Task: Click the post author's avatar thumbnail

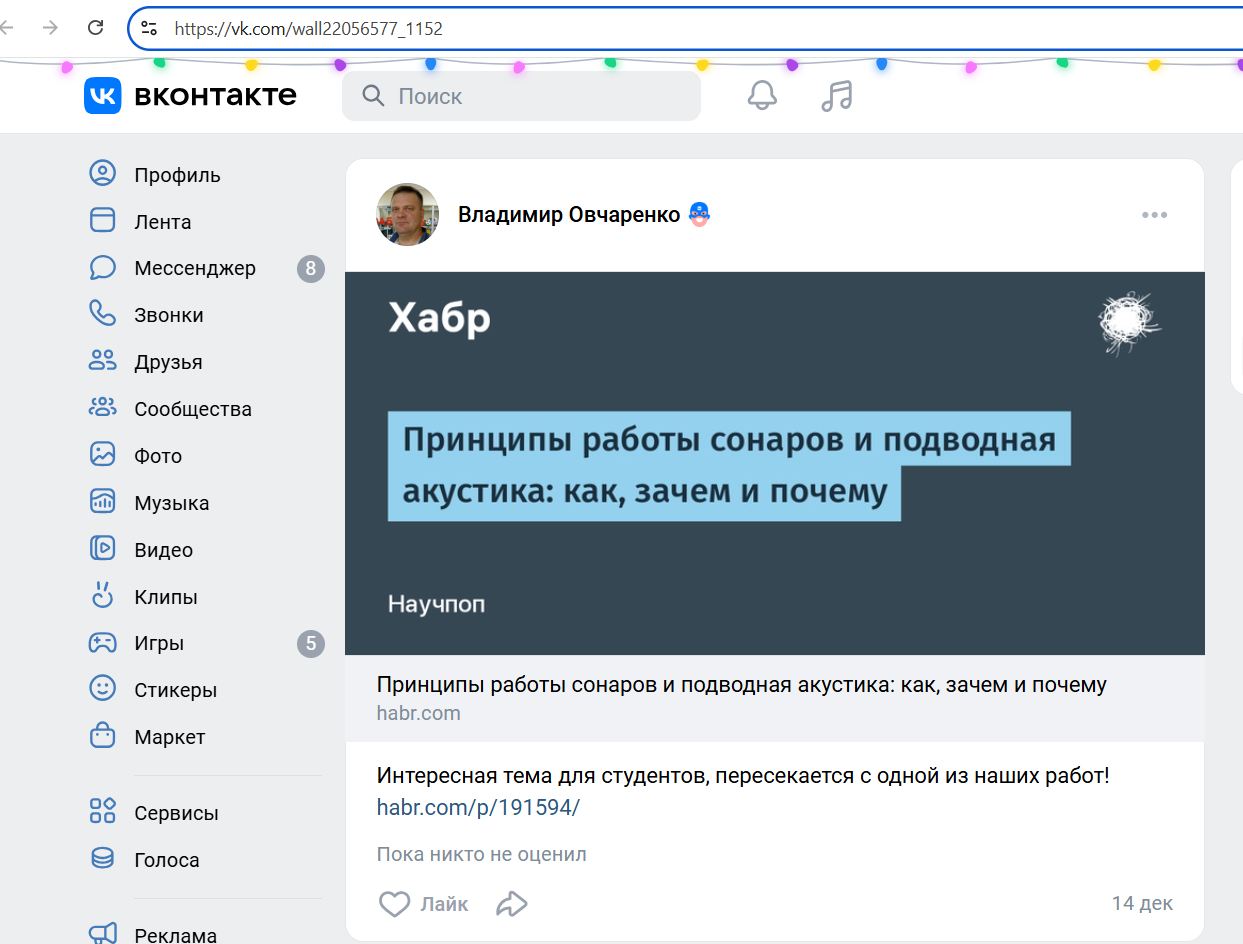Action: 407,214
